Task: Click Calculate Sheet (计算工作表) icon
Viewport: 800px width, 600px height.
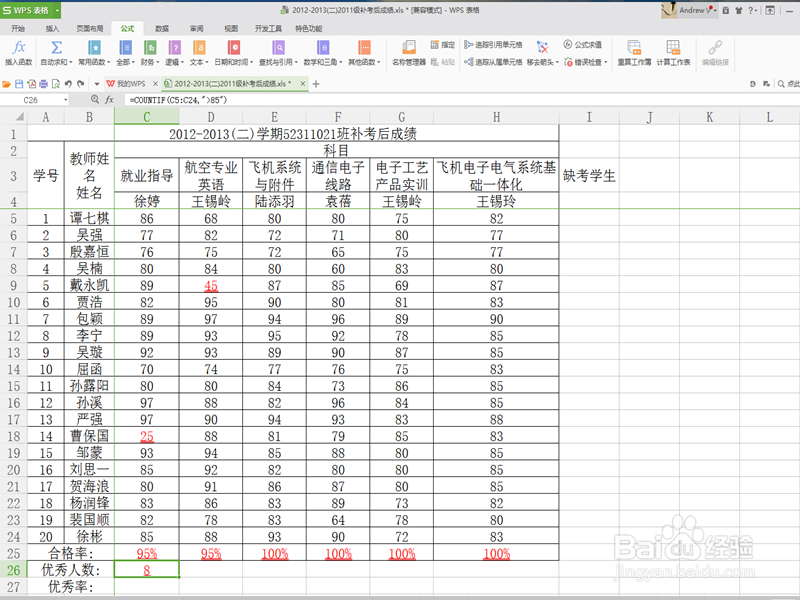Action: 673,47
